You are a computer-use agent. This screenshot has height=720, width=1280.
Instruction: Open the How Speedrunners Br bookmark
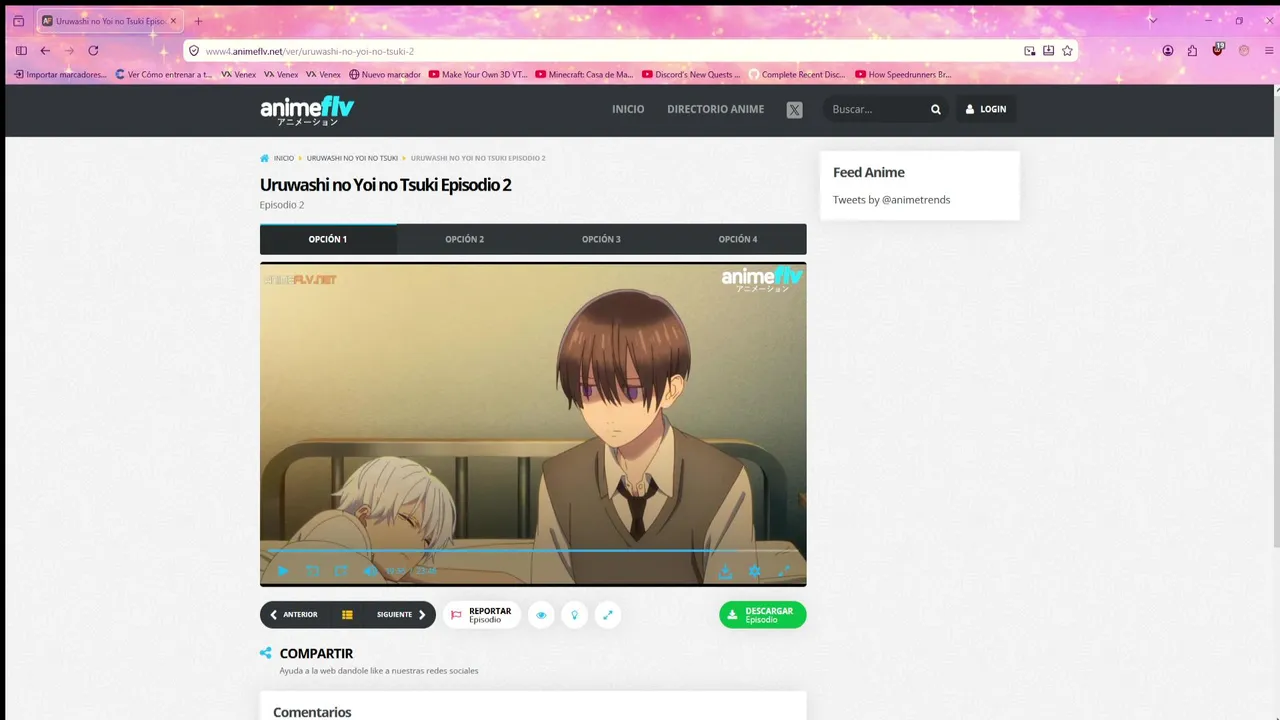coord(904,75)
